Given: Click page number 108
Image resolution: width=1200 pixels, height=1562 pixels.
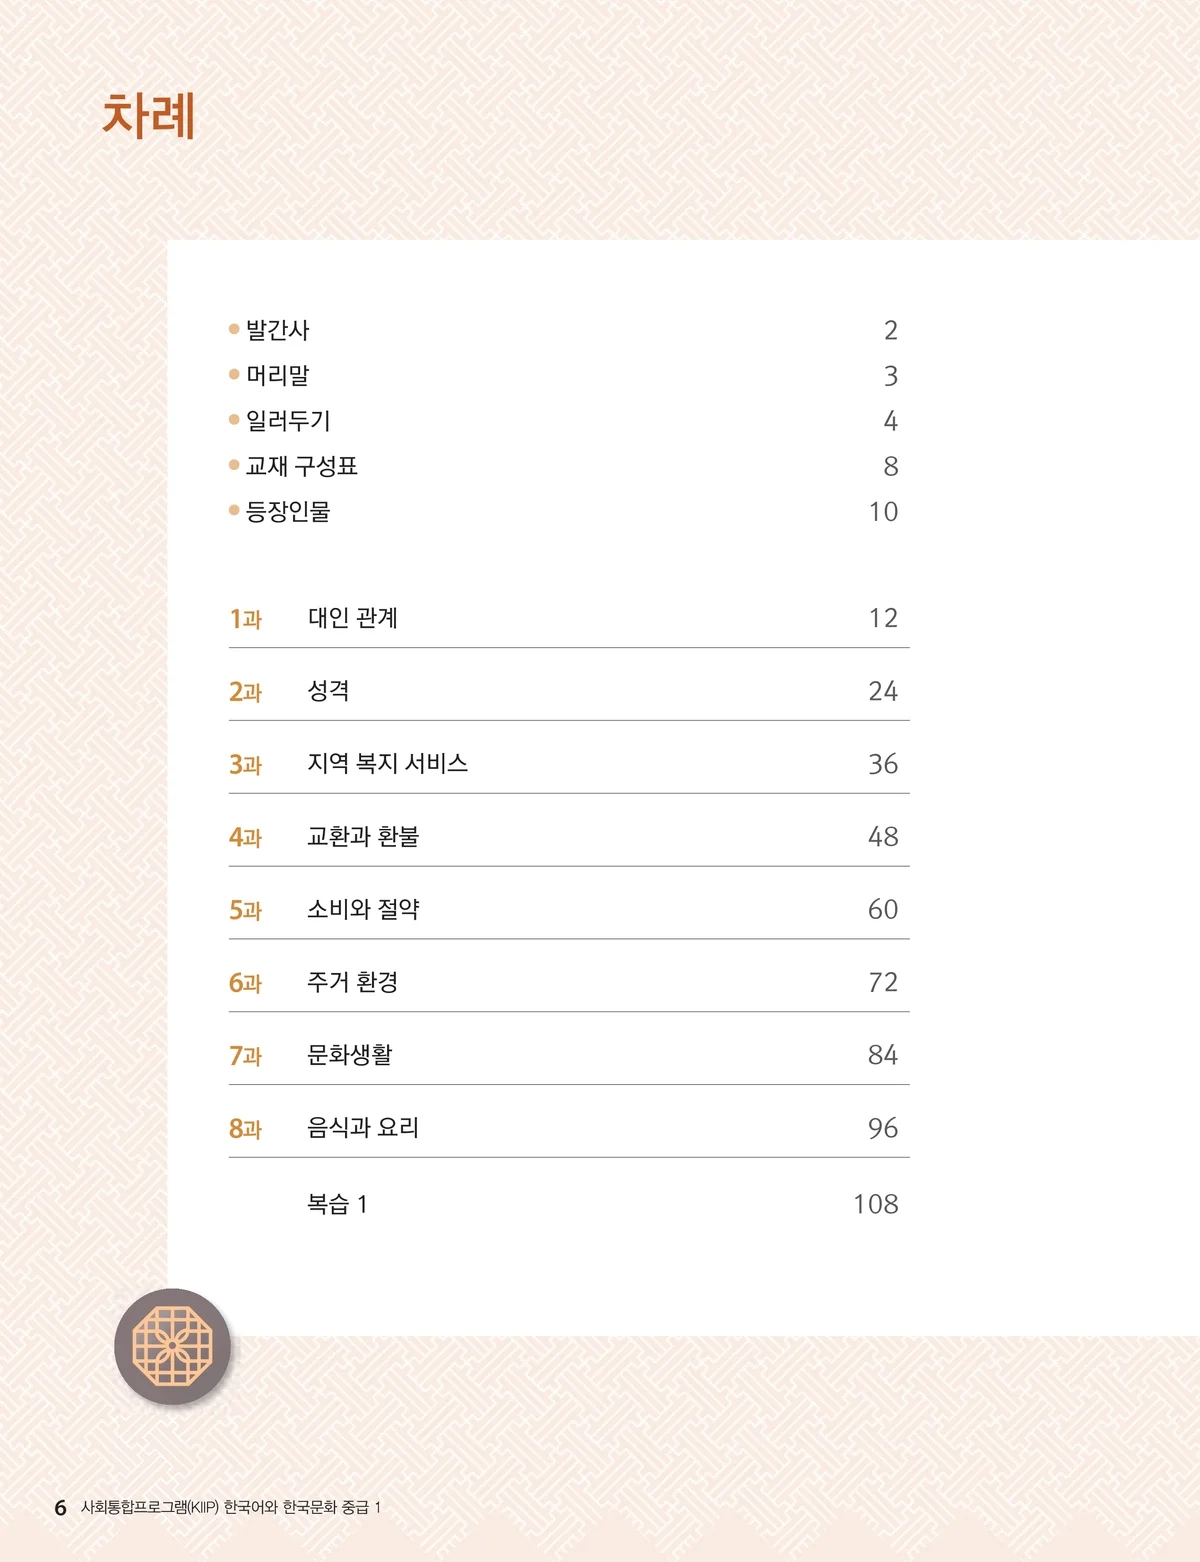Looking at the screenshot, I should (x=876, y=1204).
